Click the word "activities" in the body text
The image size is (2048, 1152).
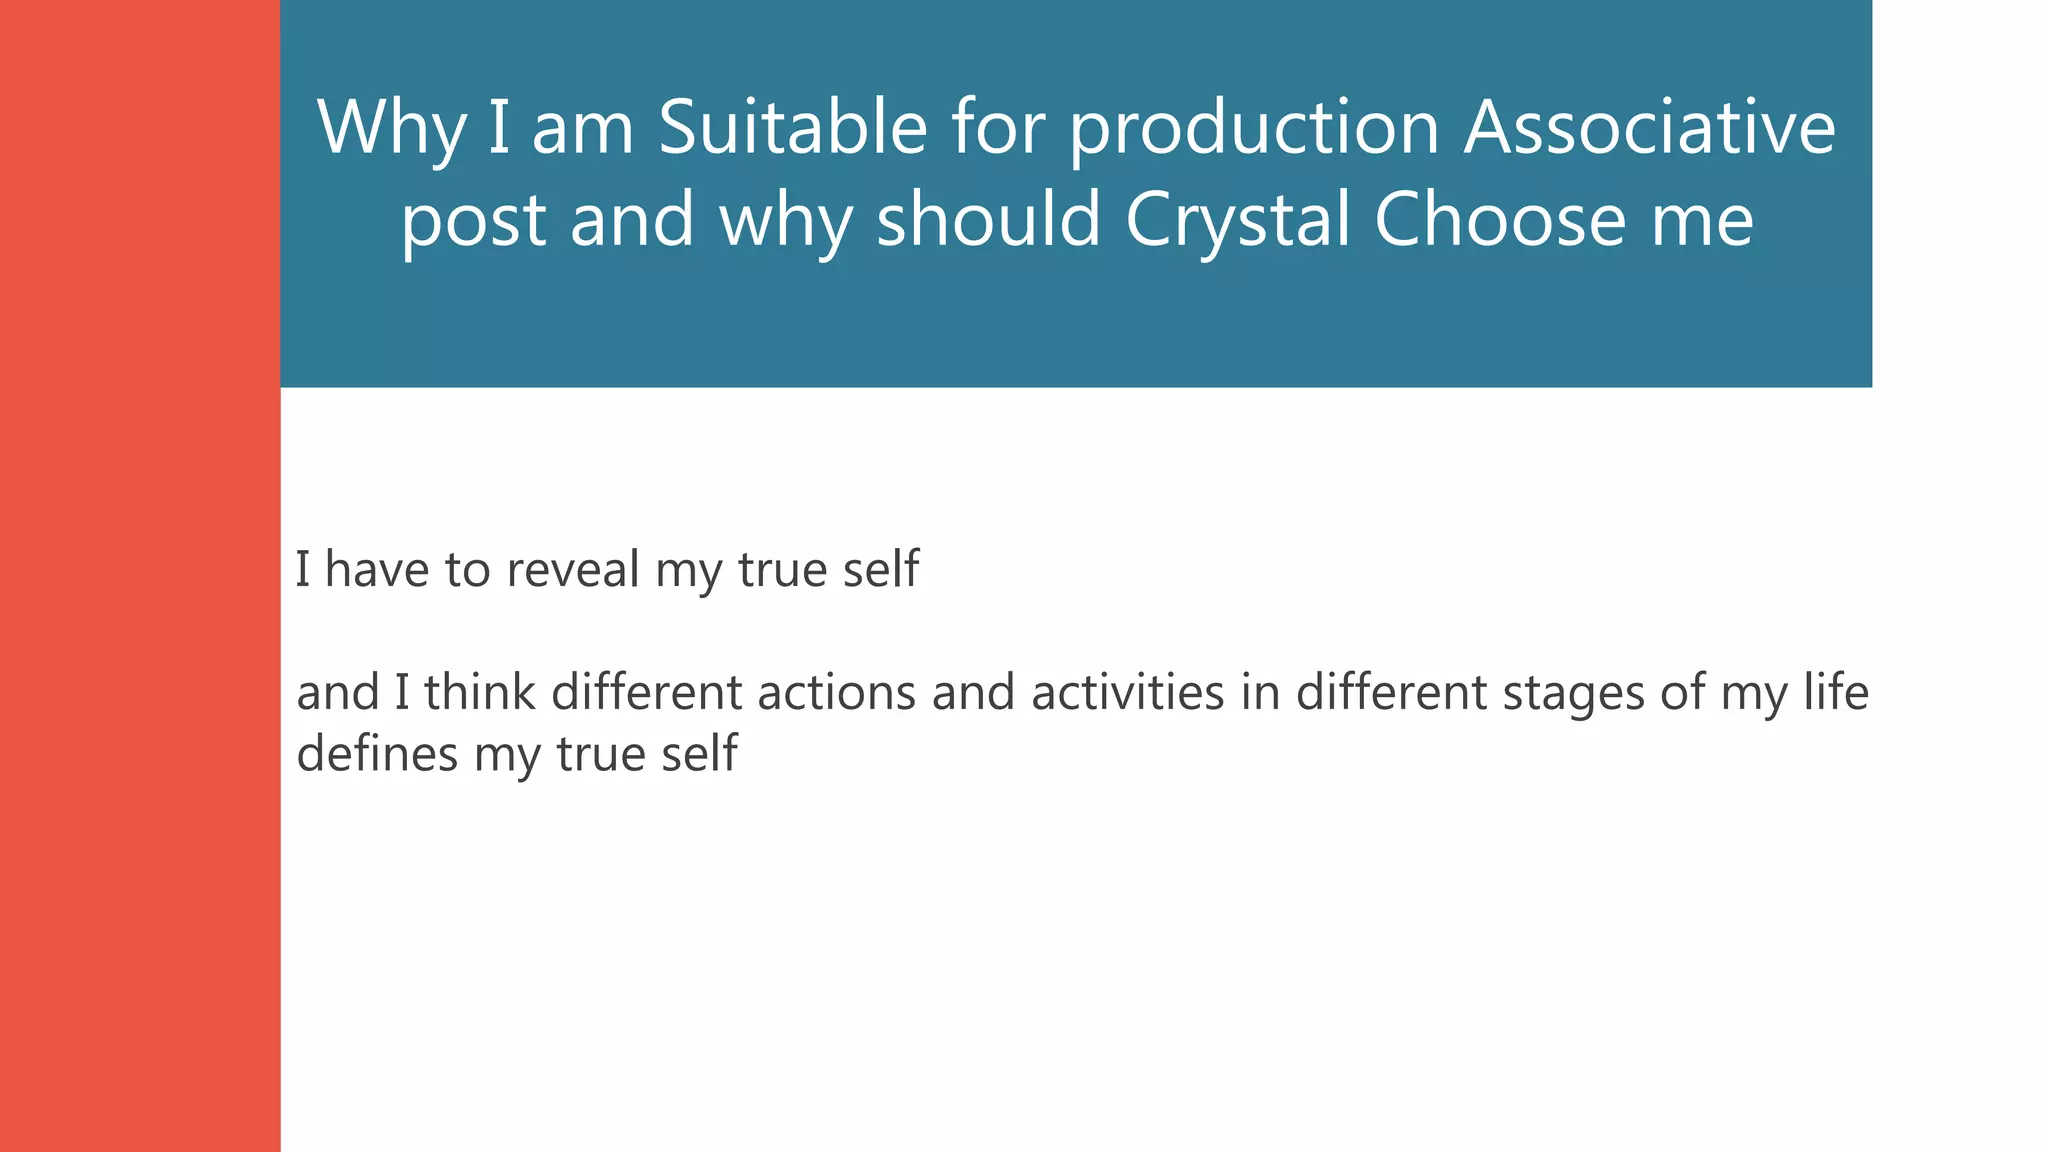(1127, 693)
